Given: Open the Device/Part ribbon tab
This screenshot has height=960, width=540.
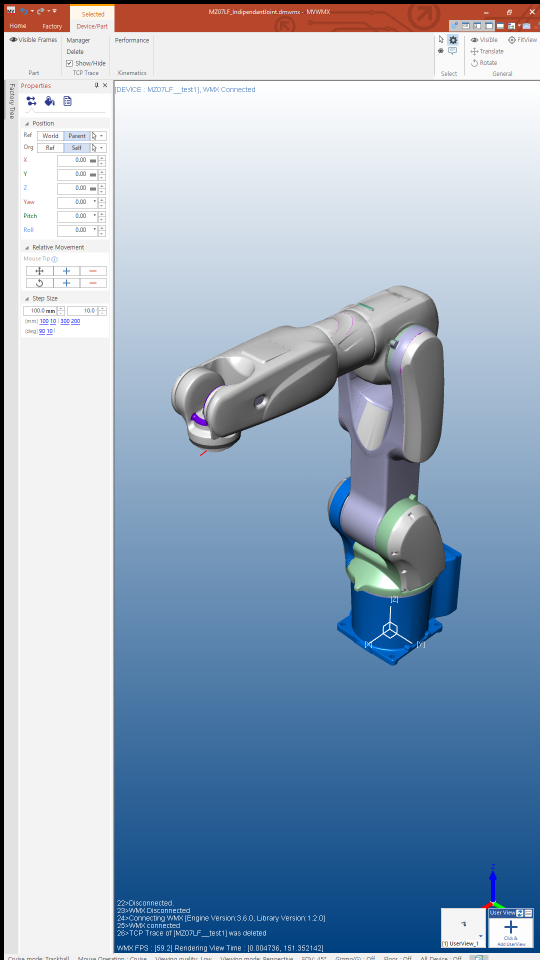Looking at the screenshot, I should tap(92, 26).
